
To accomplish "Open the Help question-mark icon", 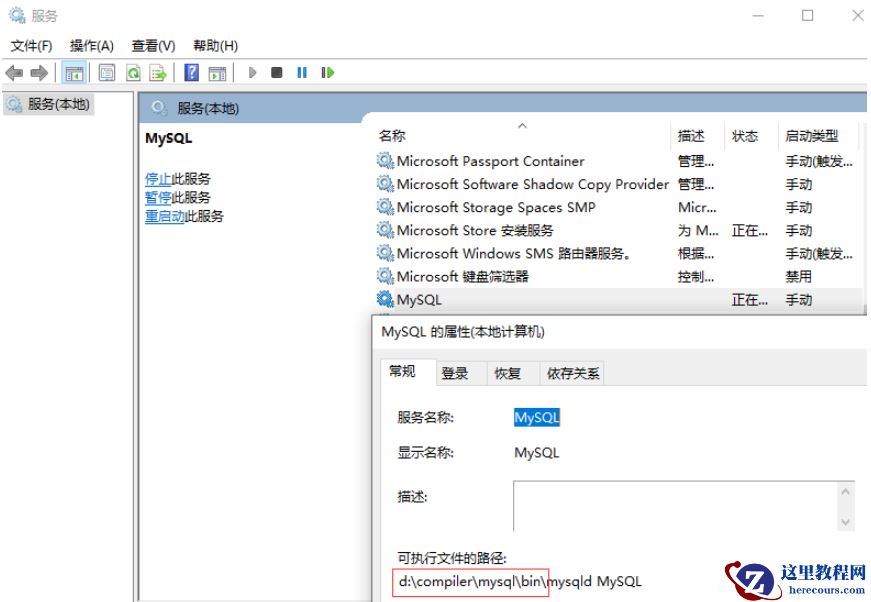I will 192,73.
